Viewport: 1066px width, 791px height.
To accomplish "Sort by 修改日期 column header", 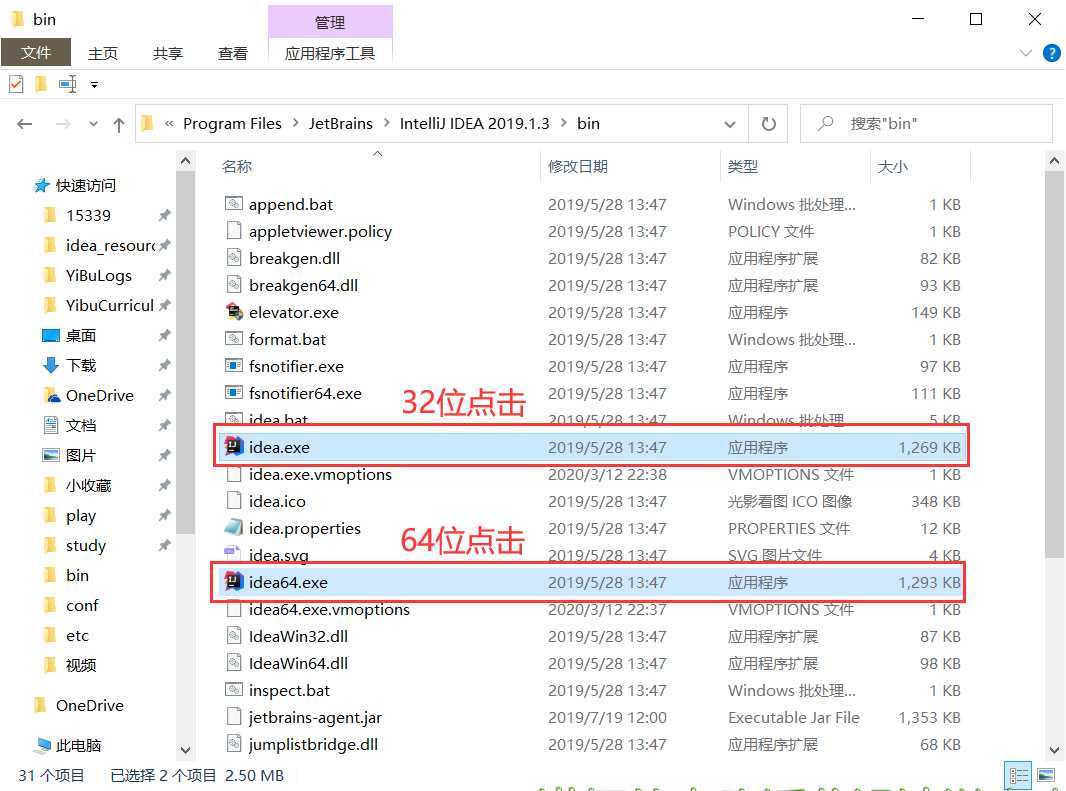I will [x=578, y=167].
